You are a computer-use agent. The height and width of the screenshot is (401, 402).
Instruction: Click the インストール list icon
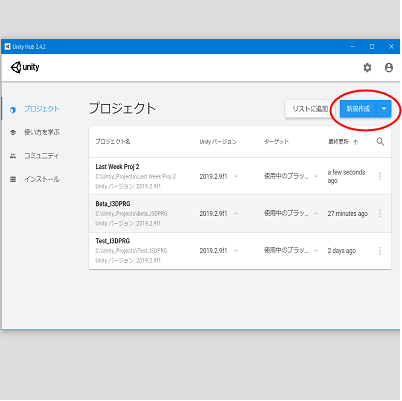pos(13,179)
